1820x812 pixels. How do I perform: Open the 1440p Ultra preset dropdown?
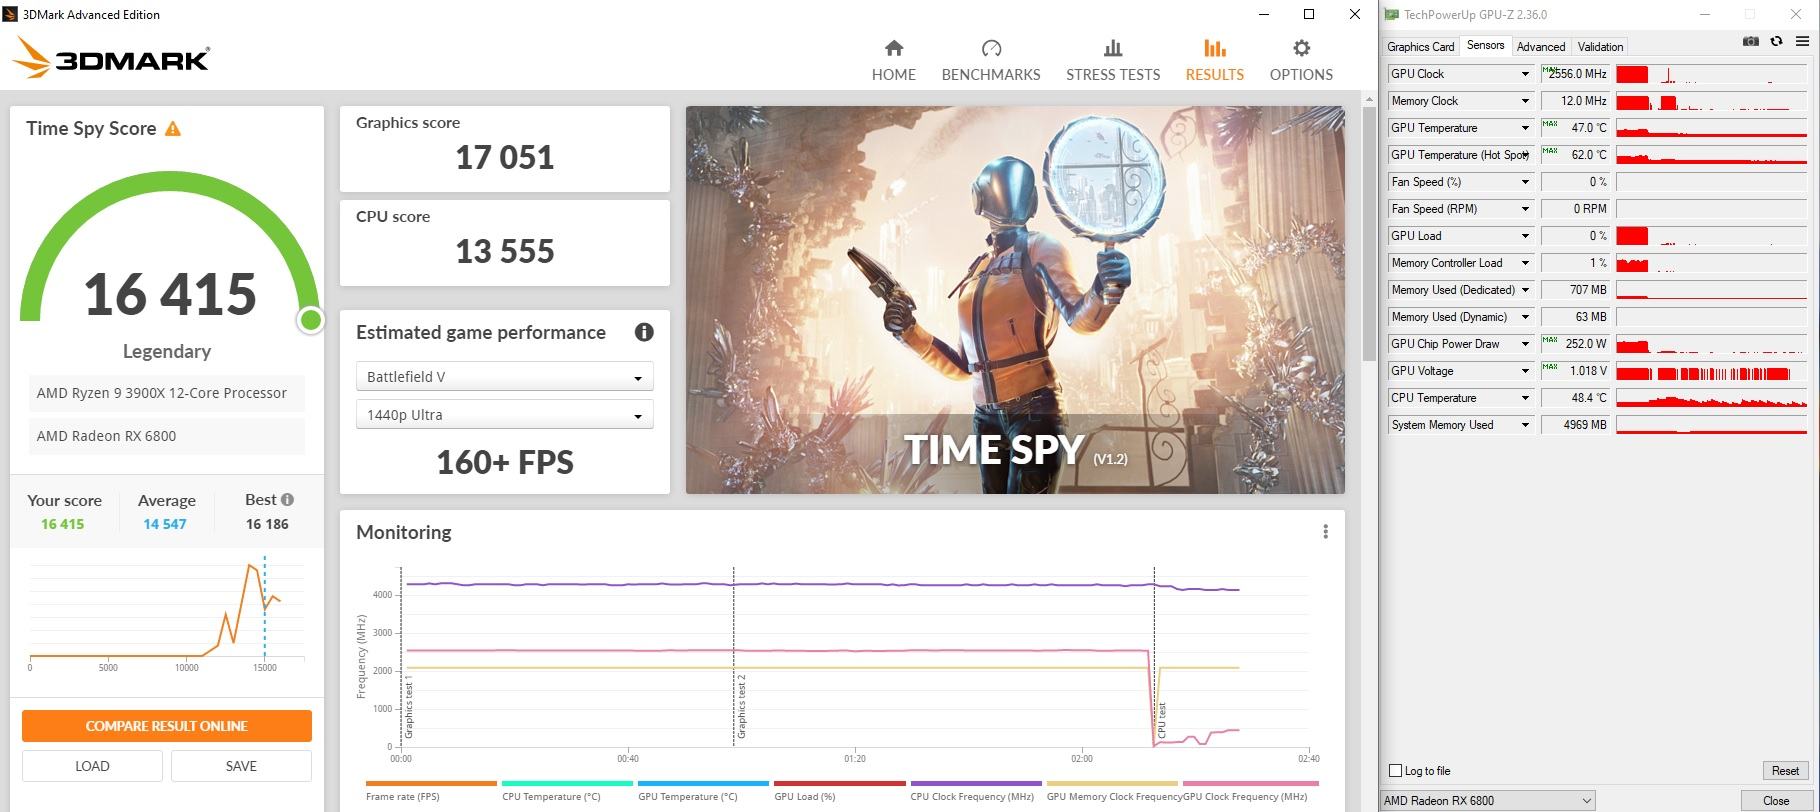pos(505,415)
